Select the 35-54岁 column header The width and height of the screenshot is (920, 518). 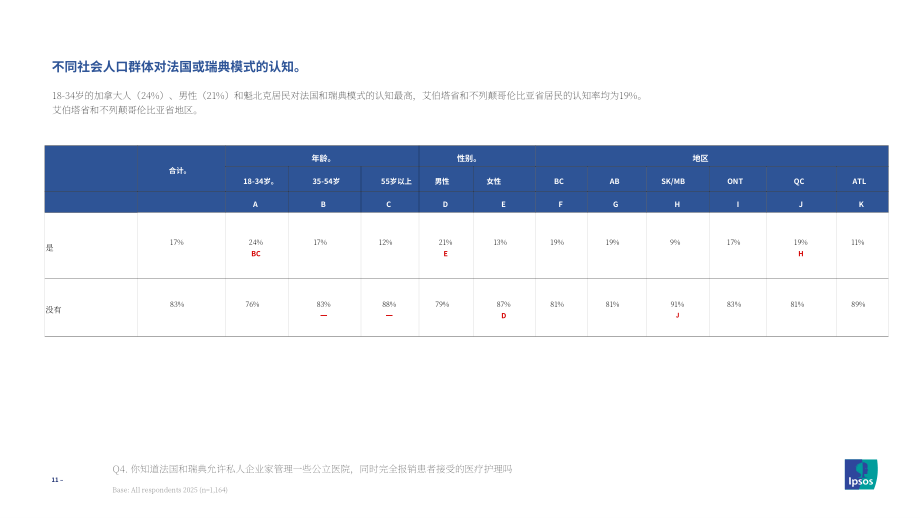click(x=326, y=181)
